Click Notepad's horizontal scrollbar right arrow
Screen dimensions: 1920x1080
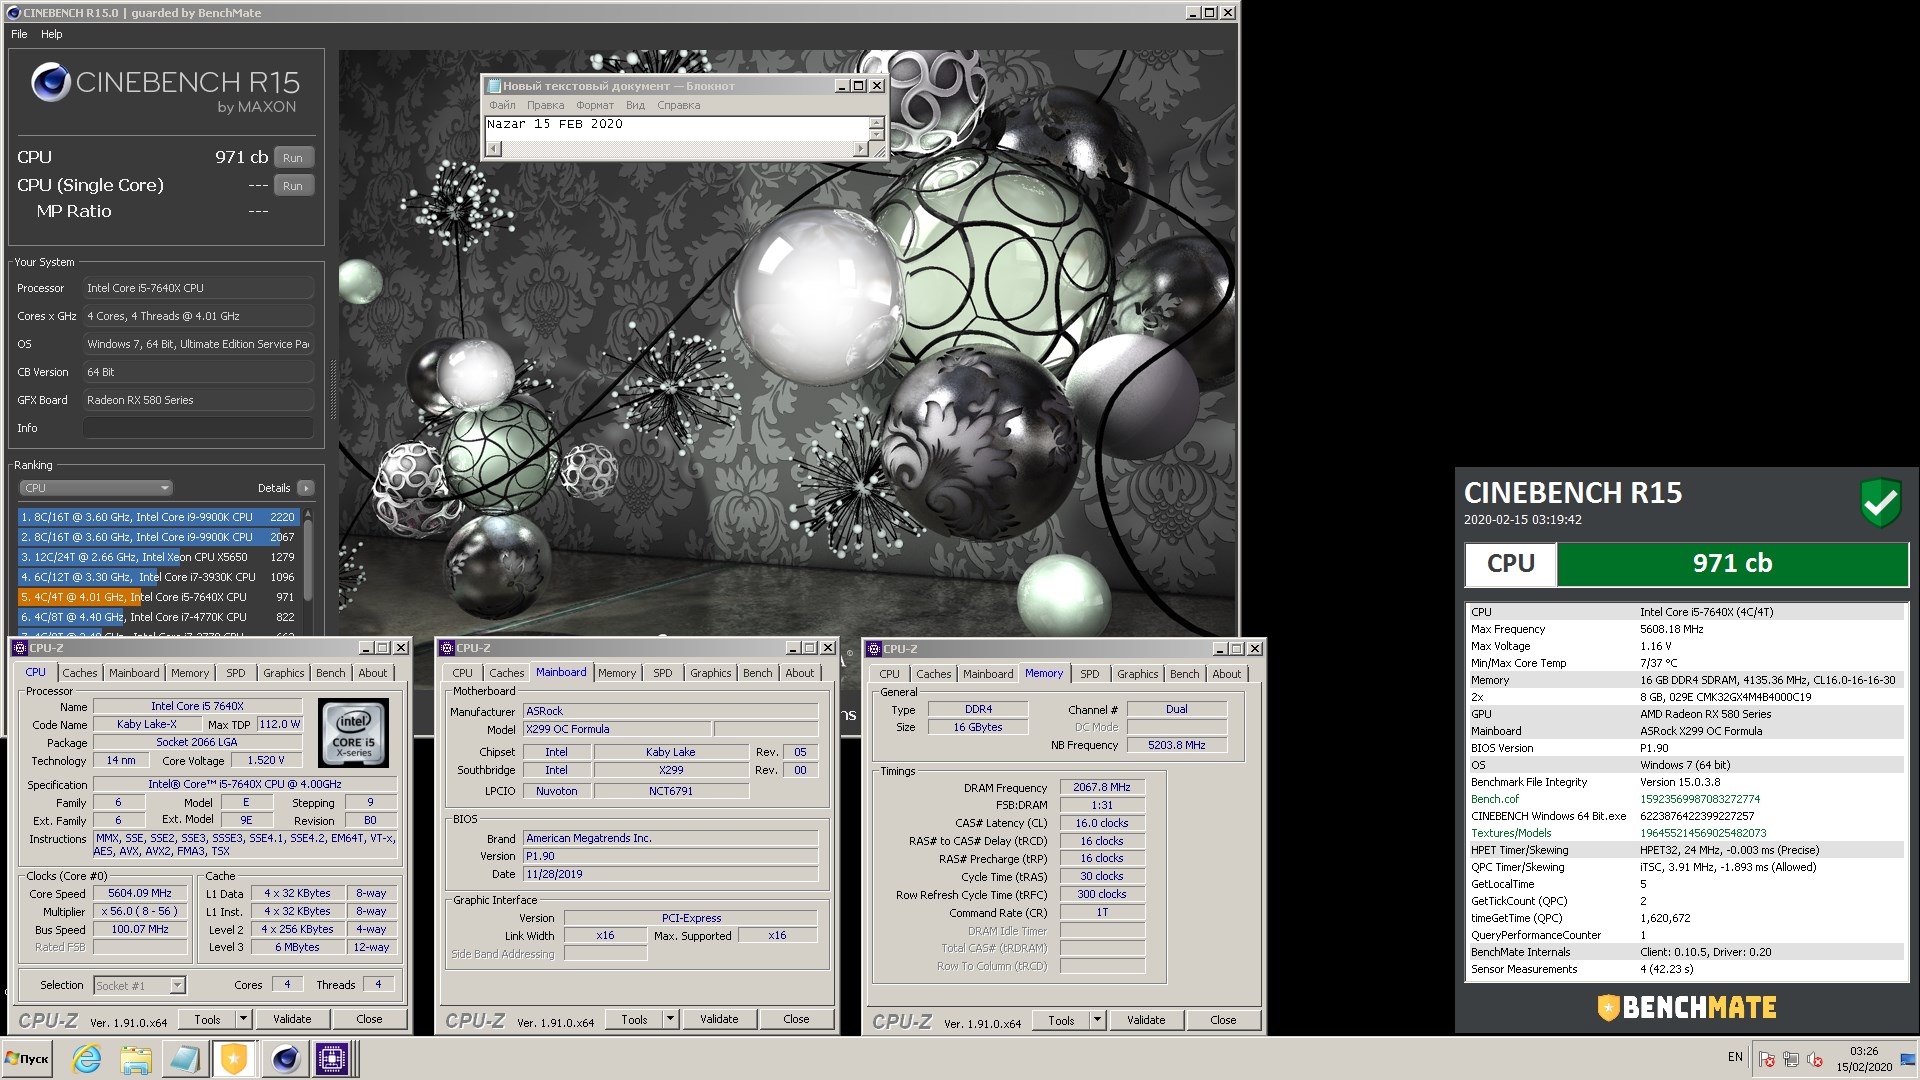tap(861, 149)
